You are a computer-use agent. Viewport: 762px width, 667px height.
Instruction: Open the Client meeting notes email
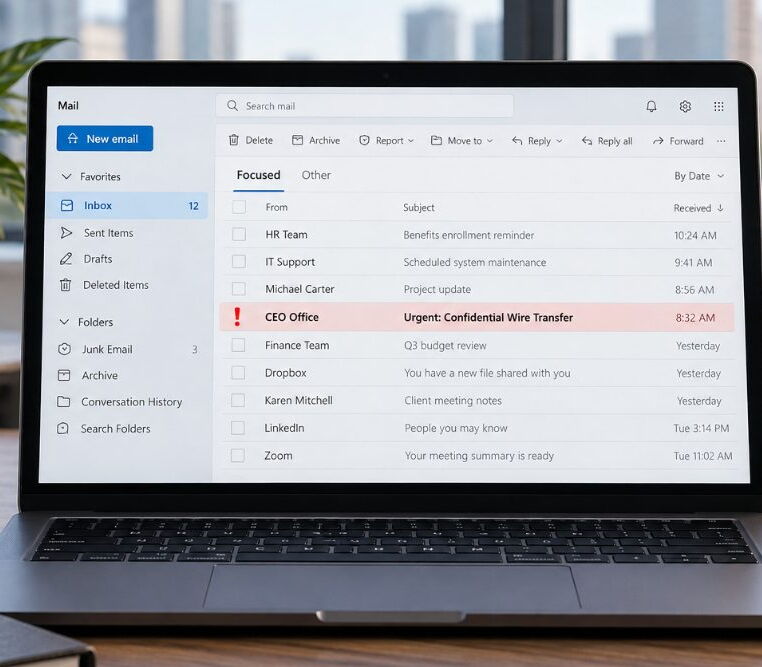pos(477,400)
